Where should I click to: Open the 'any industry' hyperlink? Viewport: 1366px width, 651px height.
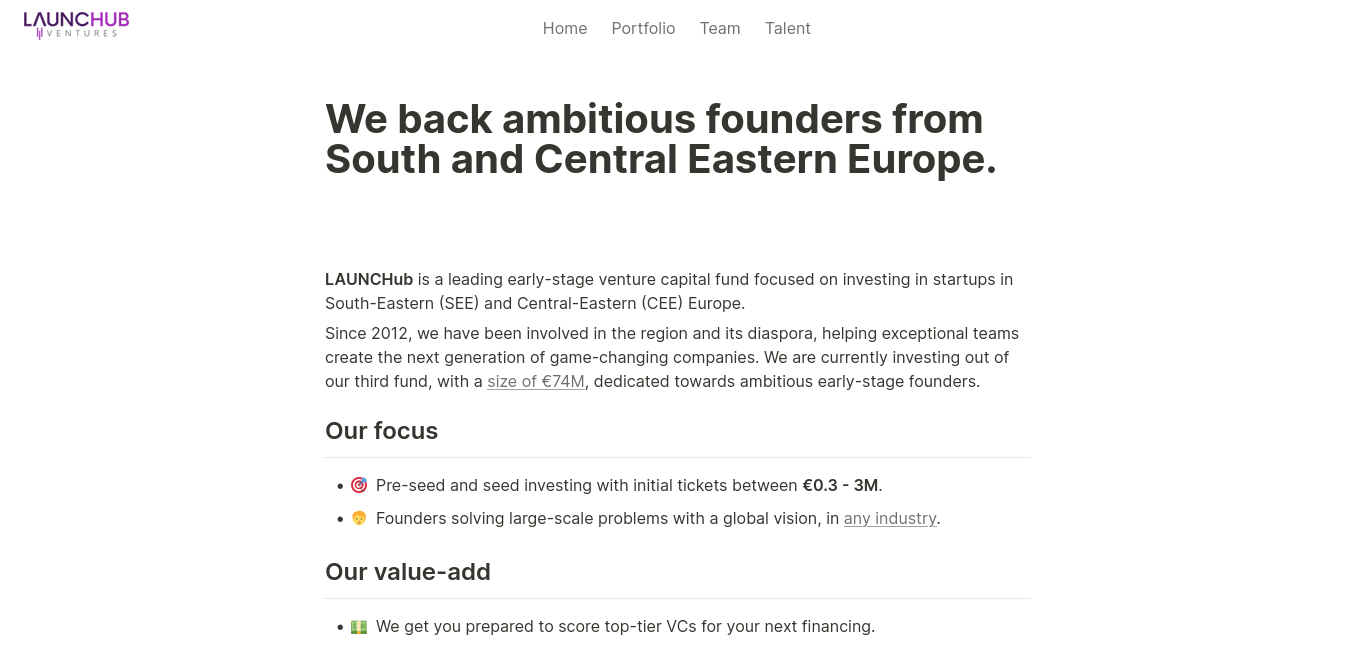[x=890, y=518]
